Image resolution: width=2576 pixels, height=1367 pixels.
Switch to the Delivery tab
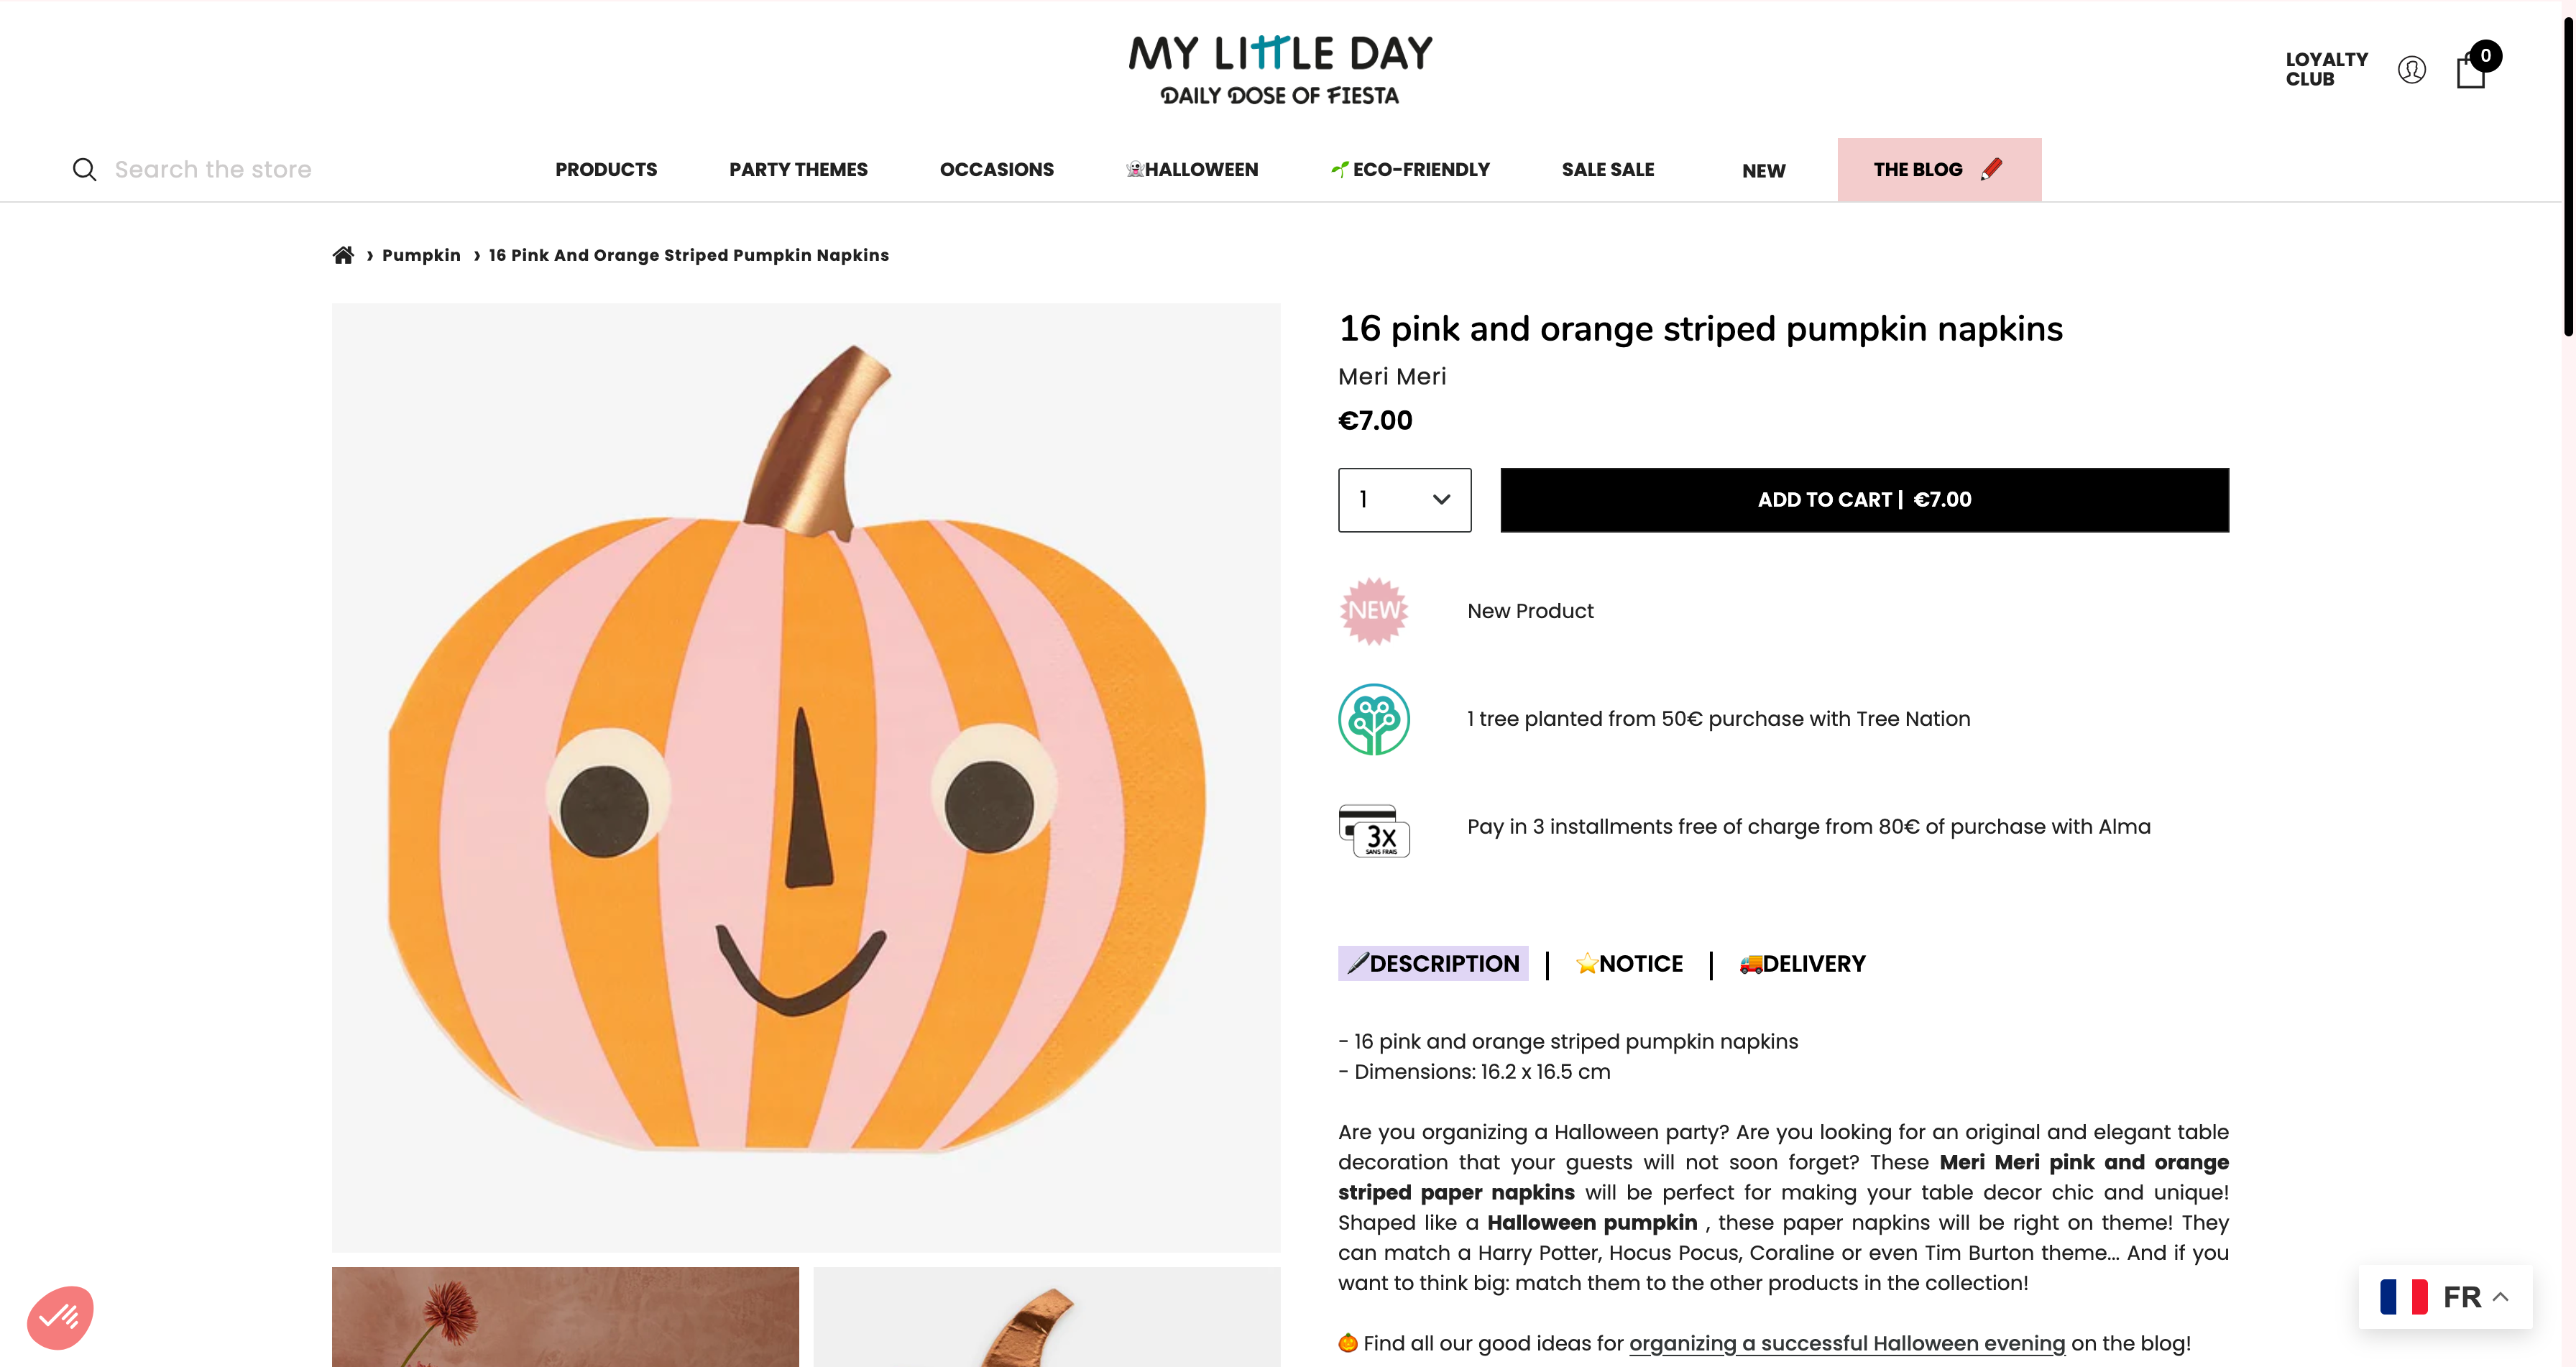tap(1802, 964)
